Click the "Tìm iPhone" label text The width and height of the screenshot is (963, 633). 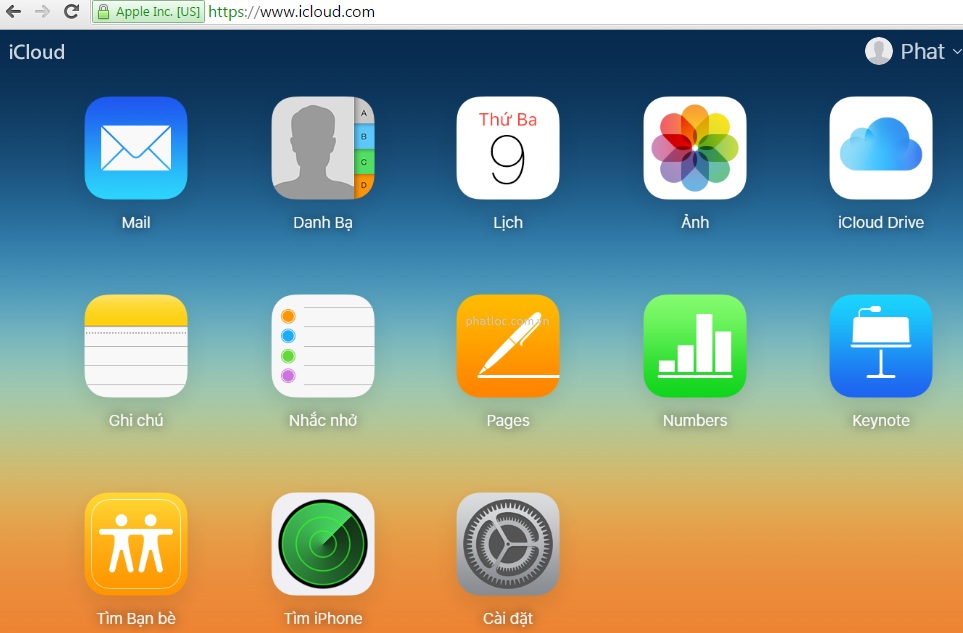click(x=323, y=618)
